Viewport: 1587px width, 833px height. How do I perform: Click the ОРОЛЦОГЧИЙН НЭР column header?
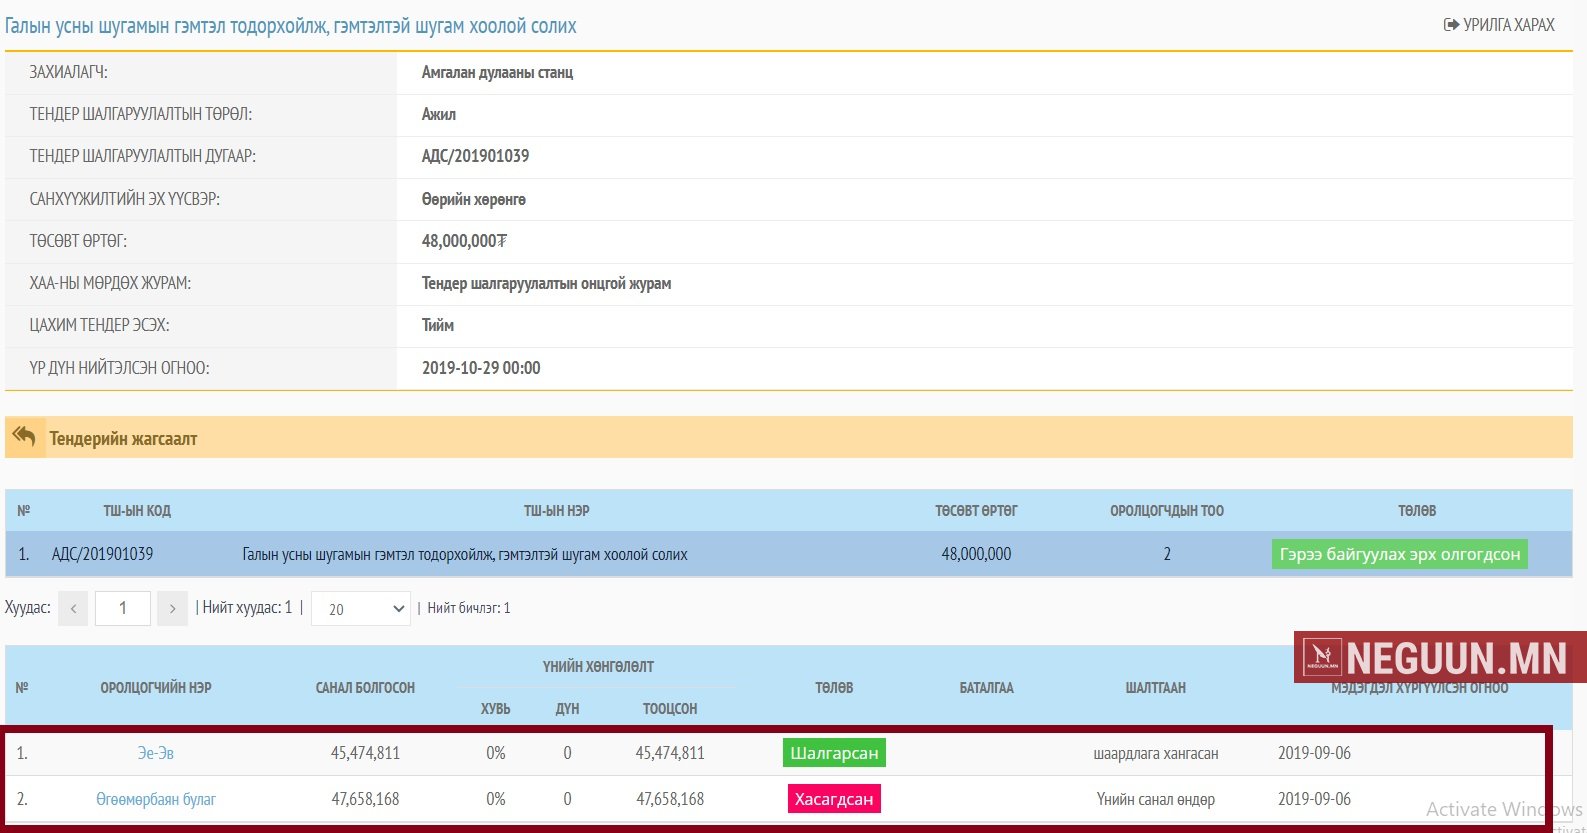click(156, 687)
